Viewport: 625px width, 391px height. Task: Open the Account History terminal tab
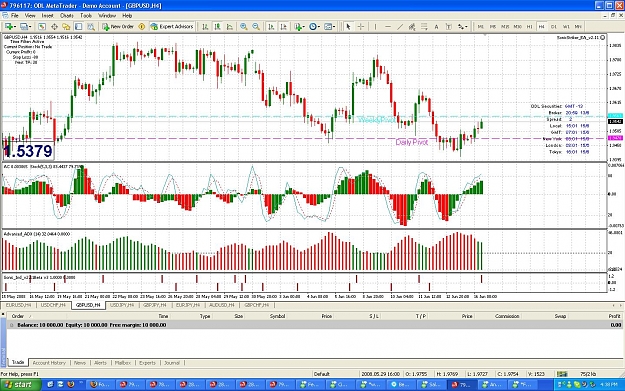click(x=49, y=363)
